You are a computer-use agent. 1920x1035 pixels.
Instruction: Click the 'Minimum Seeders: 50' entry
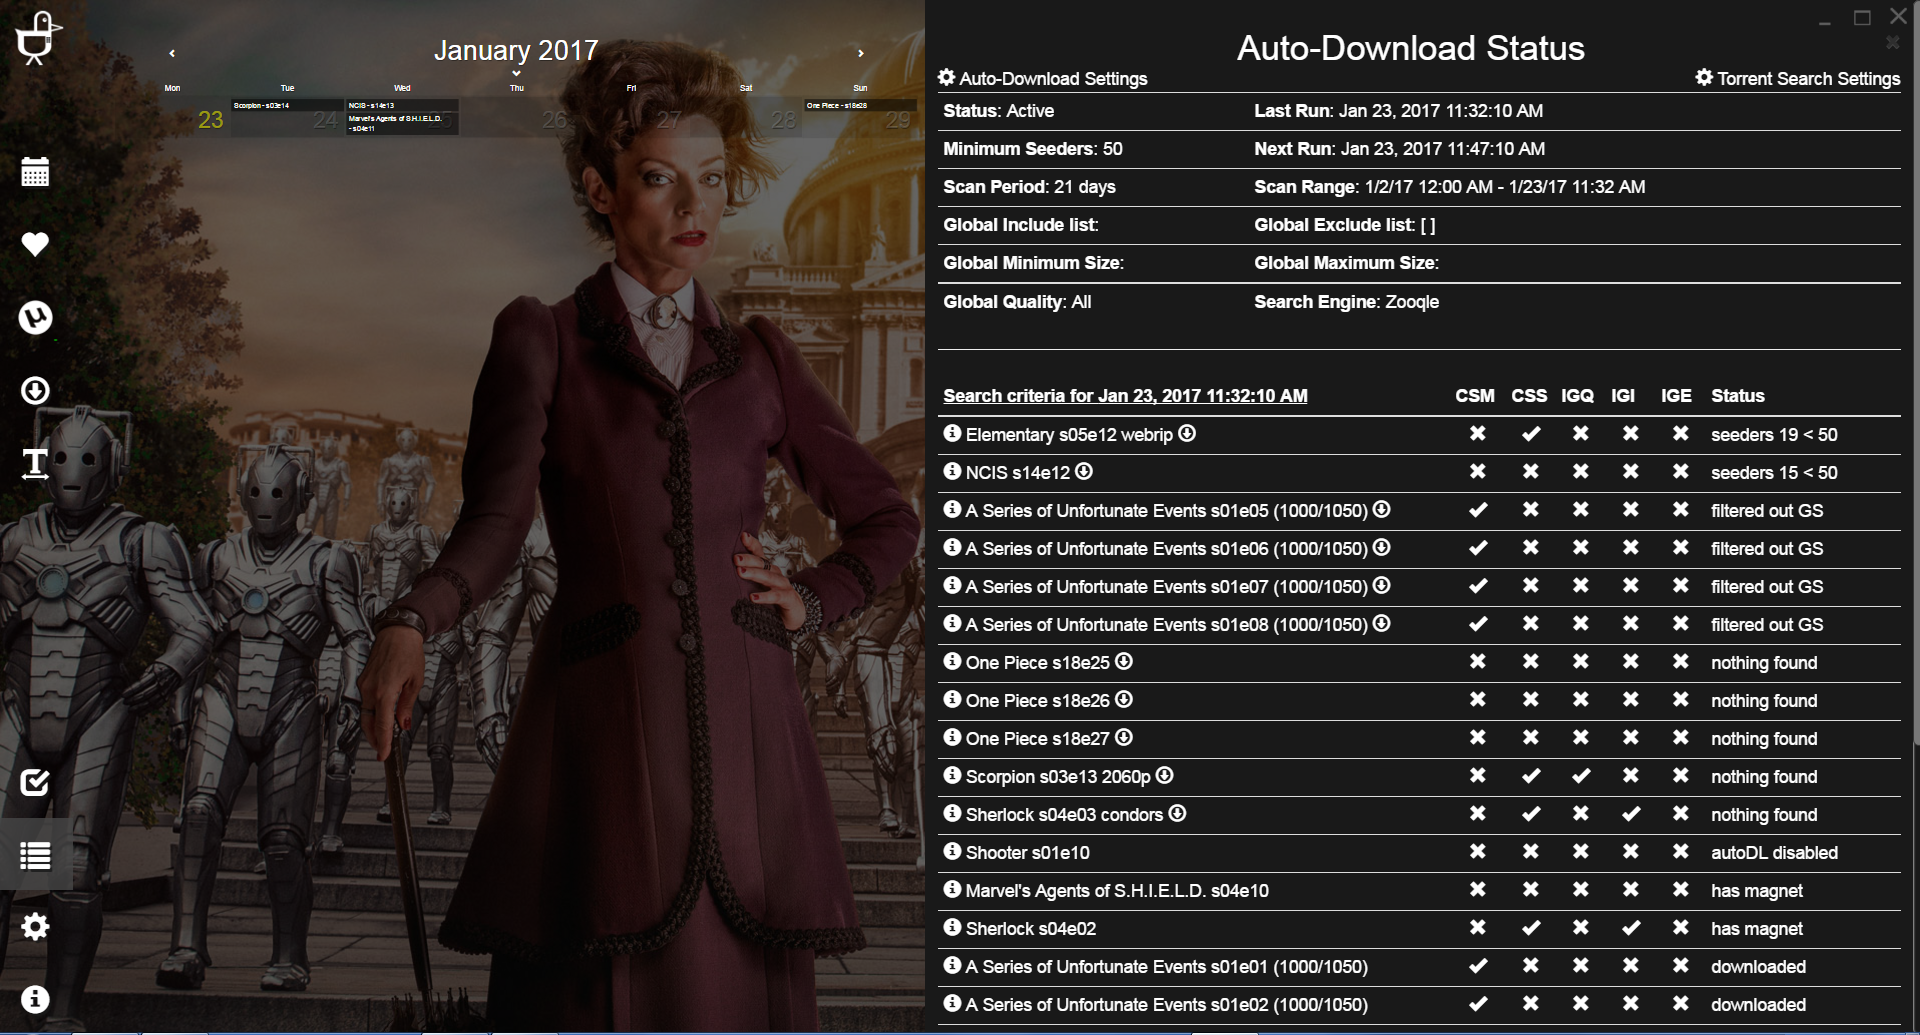[1033, 149]
